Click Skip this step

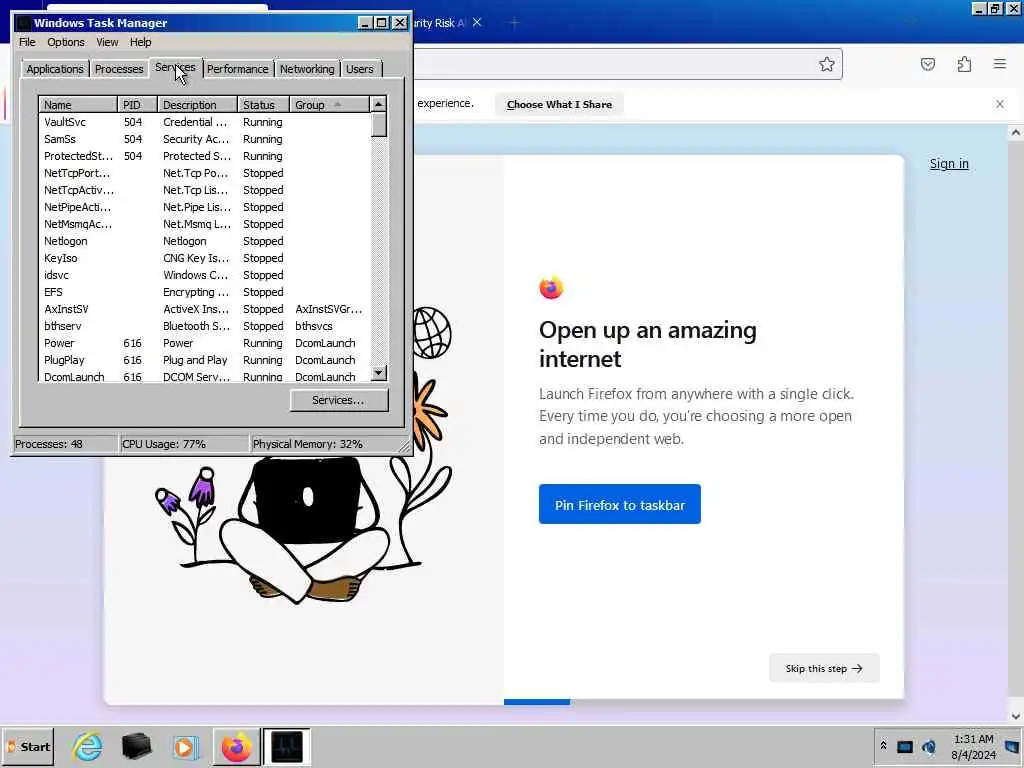click(824, 668)
